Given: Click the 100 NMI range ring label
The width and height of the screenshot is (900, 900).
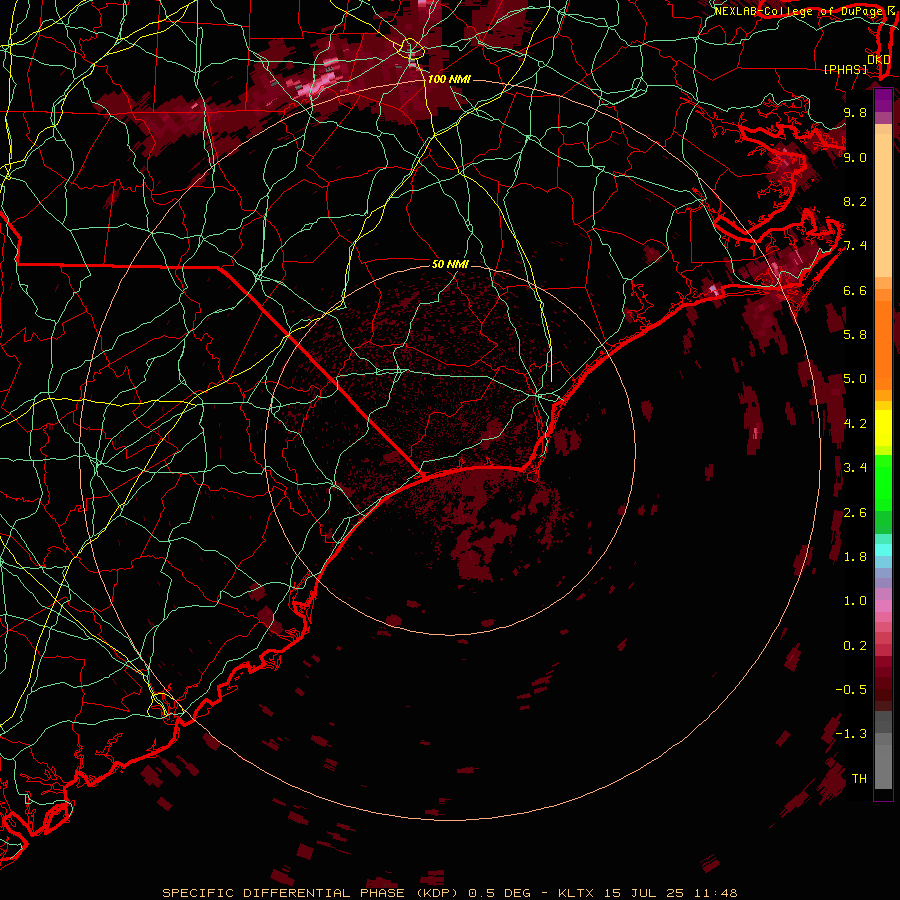Looking at the screenshot, I should click(x=449, y=79).
